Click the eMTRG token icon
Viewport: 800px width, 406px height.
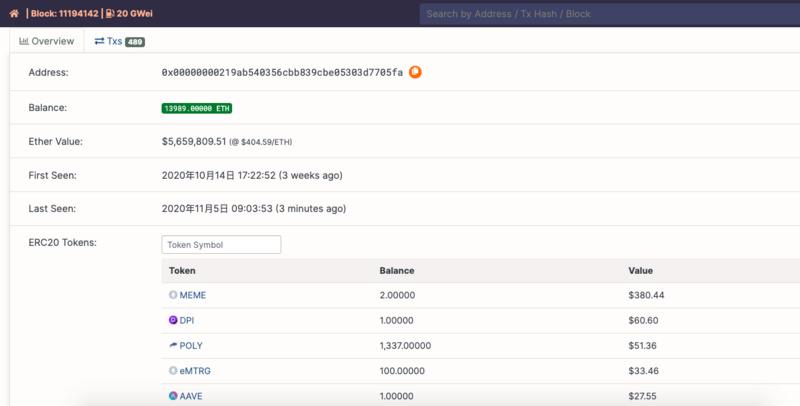point(173,371)
